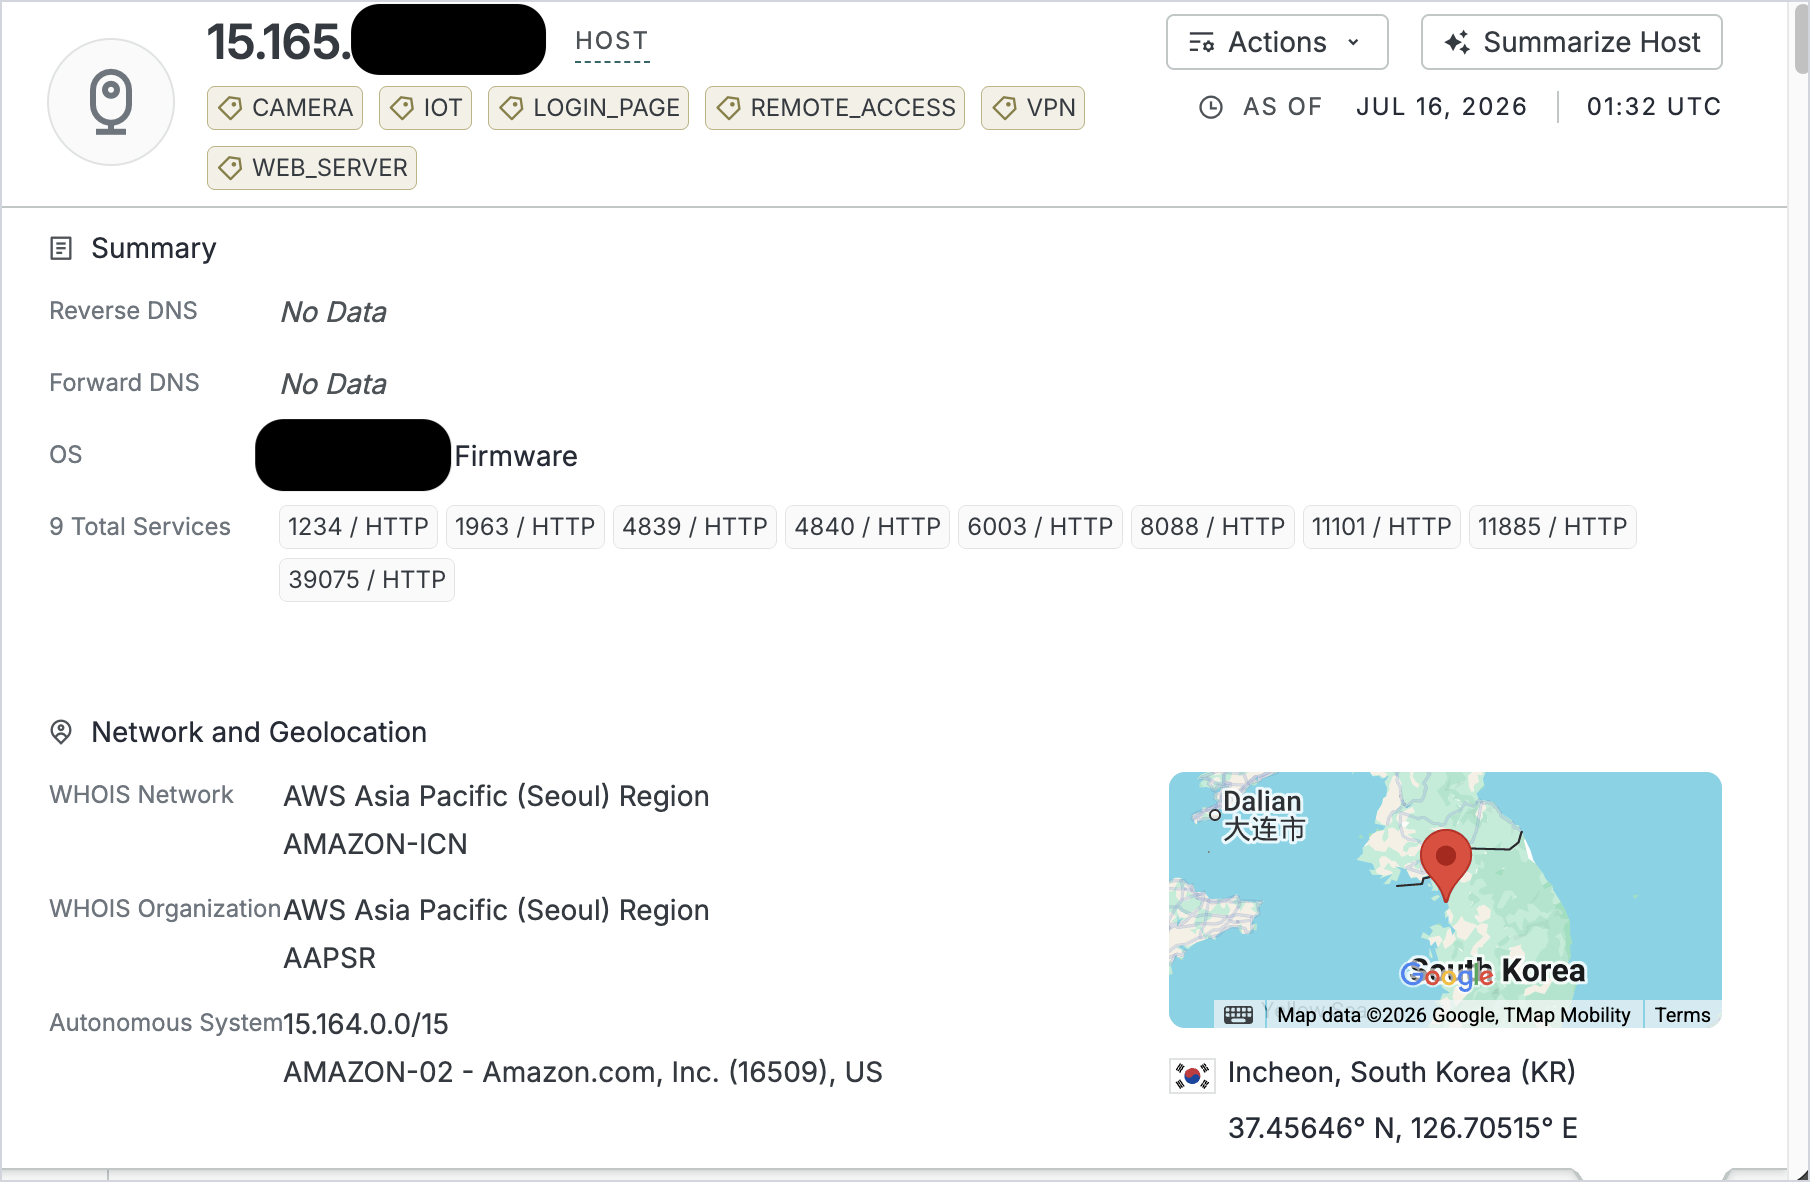This screenshot has width=1810, height=1182.
Task: Click the JUL 16, 2026 date
Action: (1441, 107)
